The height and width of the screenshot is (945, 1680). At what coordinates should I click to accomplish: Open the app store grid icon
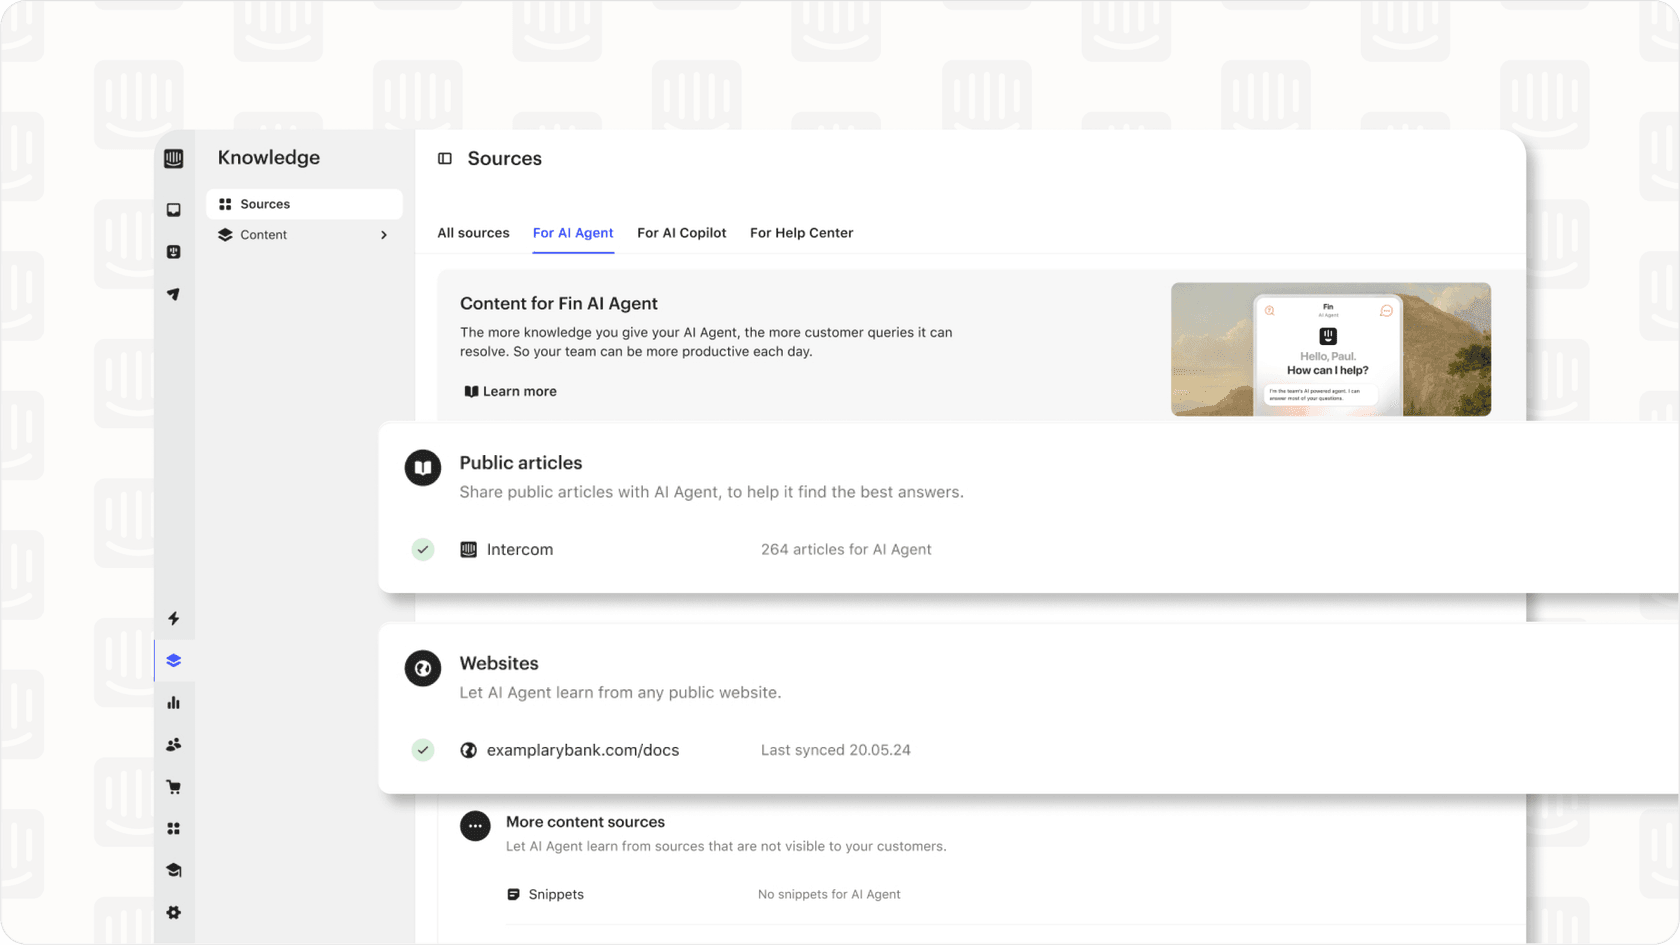(174, 829)
